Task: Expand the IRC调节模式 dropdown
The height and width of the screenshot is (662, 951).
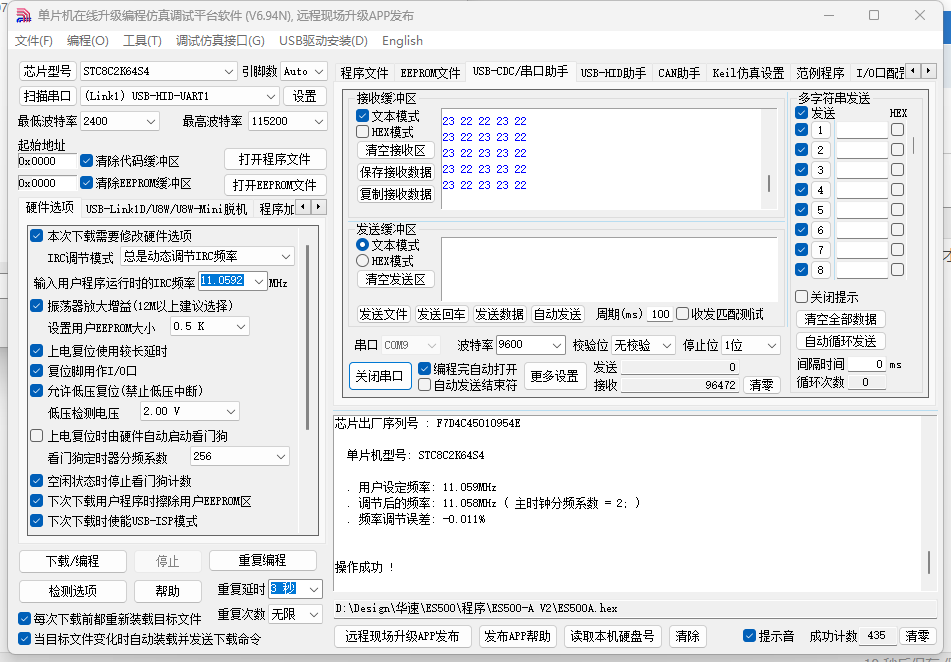Action: (x=286, y=257)
